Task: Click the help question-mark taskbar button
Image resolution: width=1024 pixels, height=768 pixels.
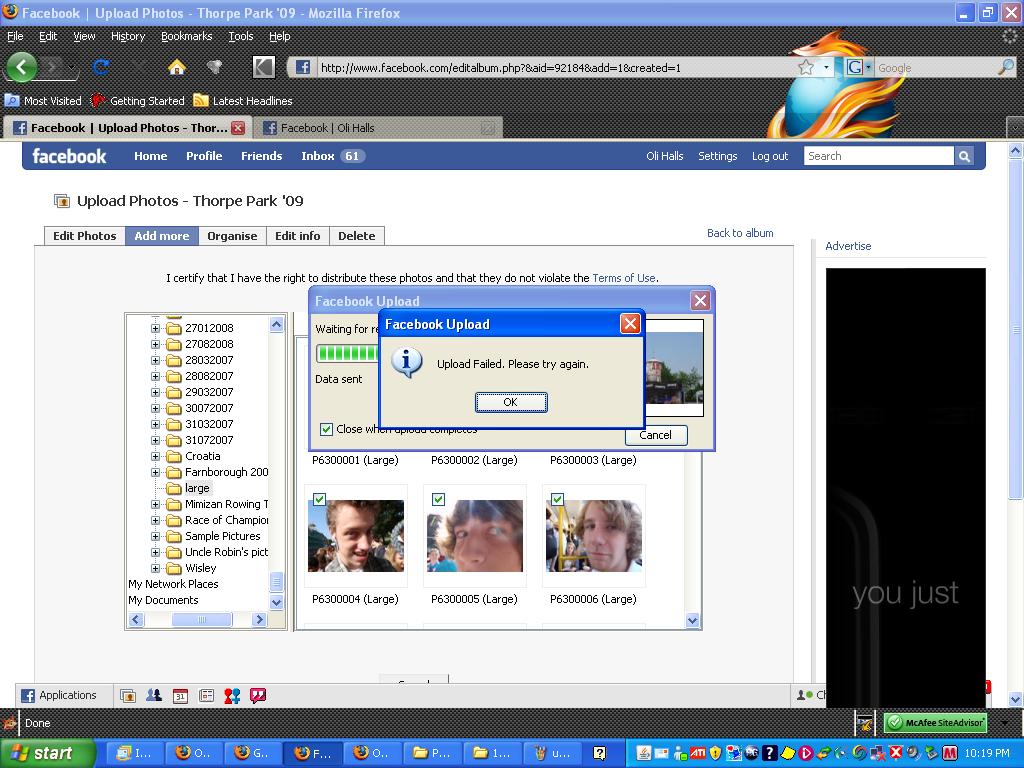Action: (x=600, y=753)
